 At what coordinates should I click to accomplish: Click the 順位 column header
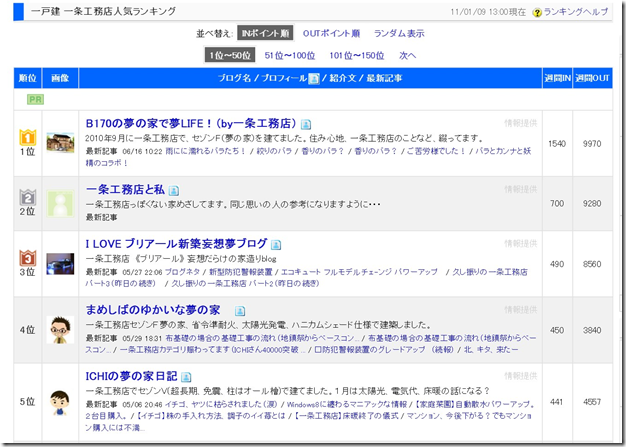[28, 78]
